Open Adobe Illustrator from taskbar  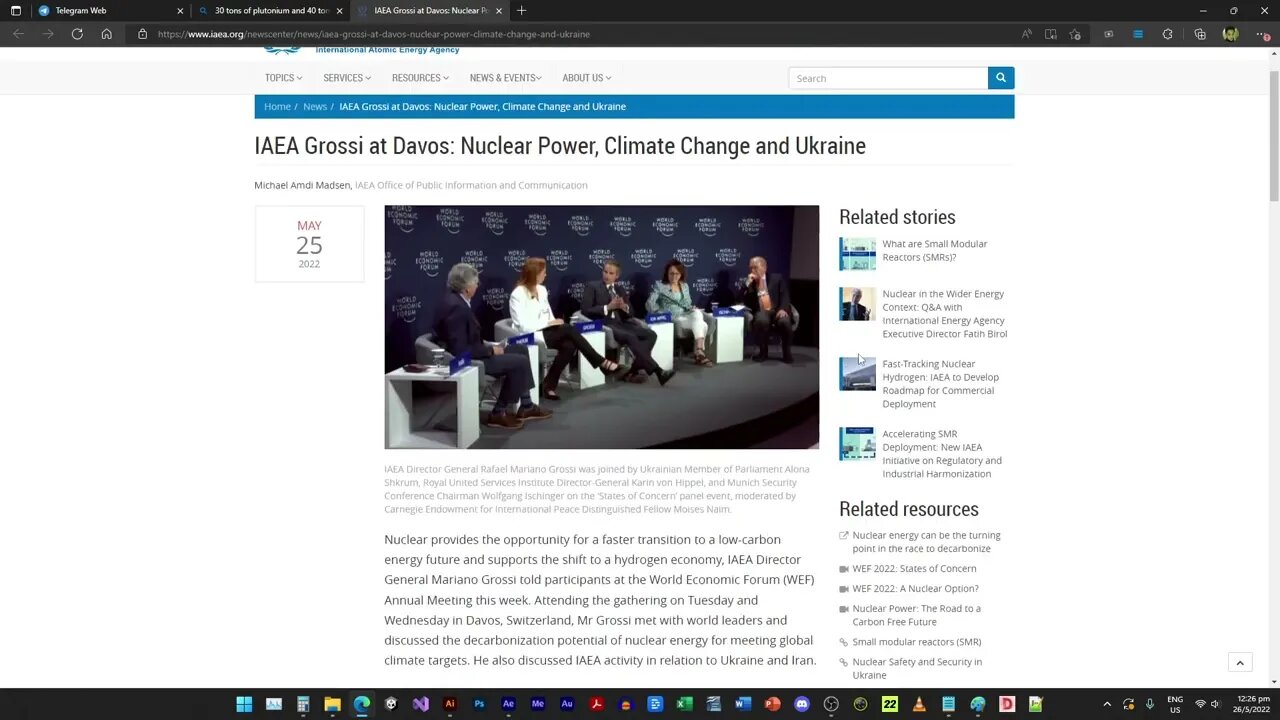pyautogui.click(x=450, y=704)
